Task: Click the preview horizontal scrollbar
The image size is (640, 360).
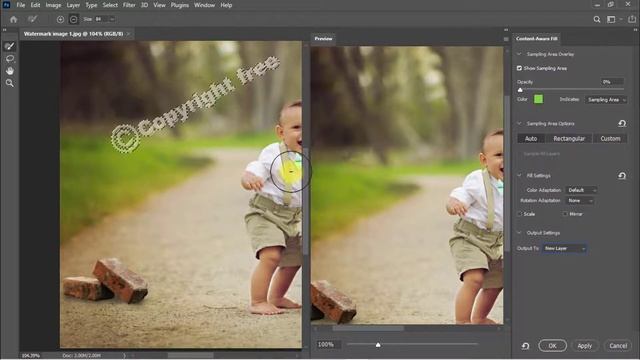Action: pyautogui.click(x=367, y=328)
